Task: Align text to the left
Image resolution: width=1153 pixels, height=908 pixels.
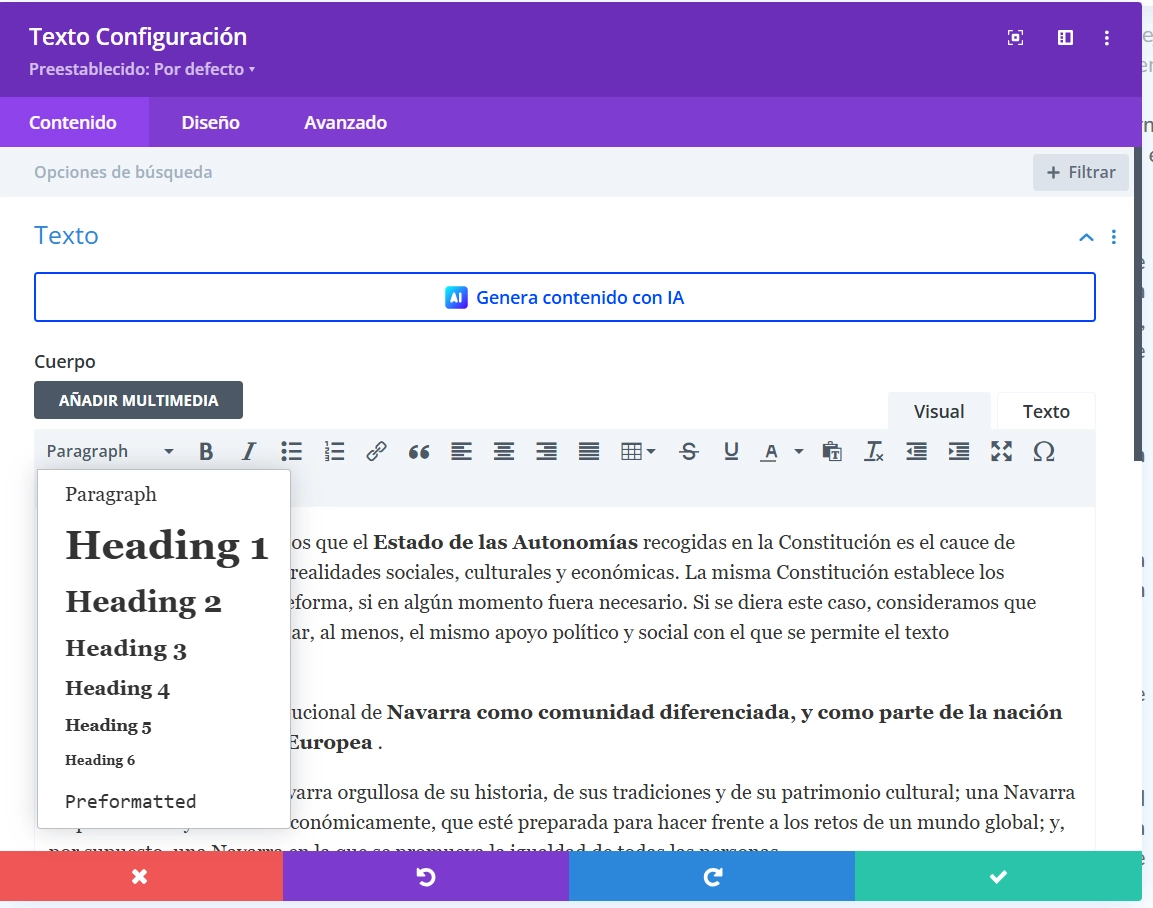Action: click(x=461, y=451)
